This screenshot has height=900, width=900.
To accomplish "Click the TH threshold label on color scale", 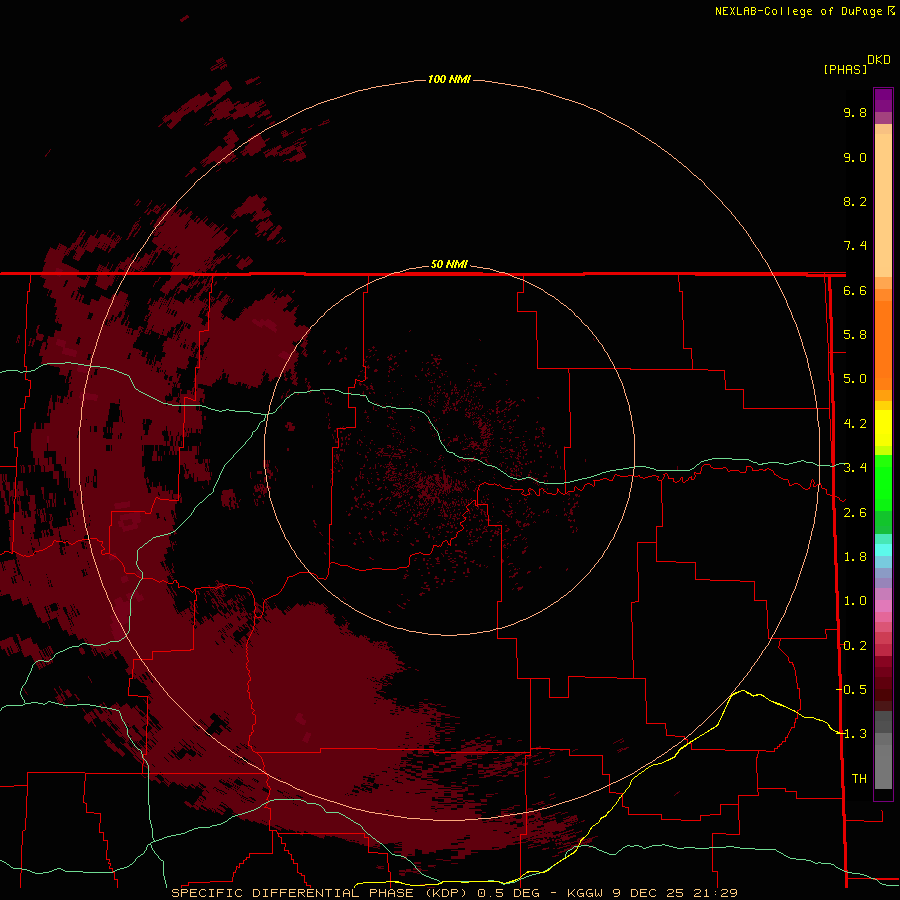I will 859,778.
